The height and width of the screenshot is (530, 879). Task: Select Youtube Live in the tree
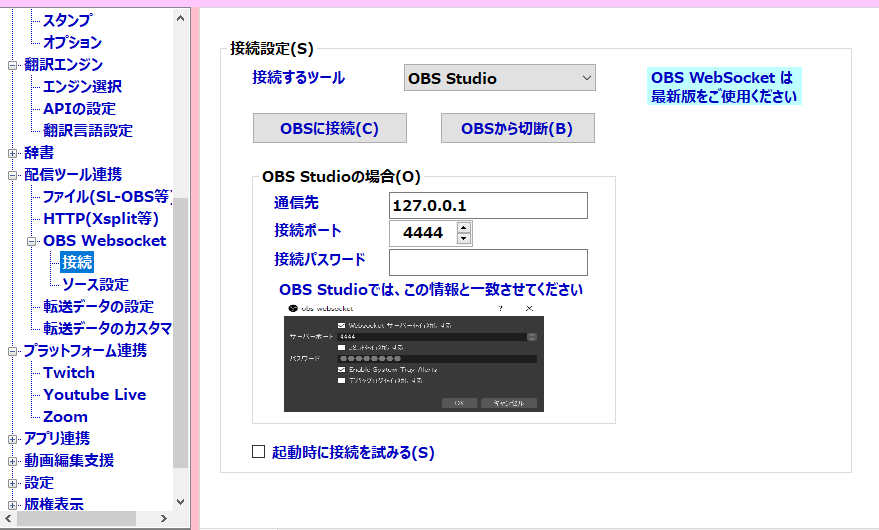pos(95,394)
